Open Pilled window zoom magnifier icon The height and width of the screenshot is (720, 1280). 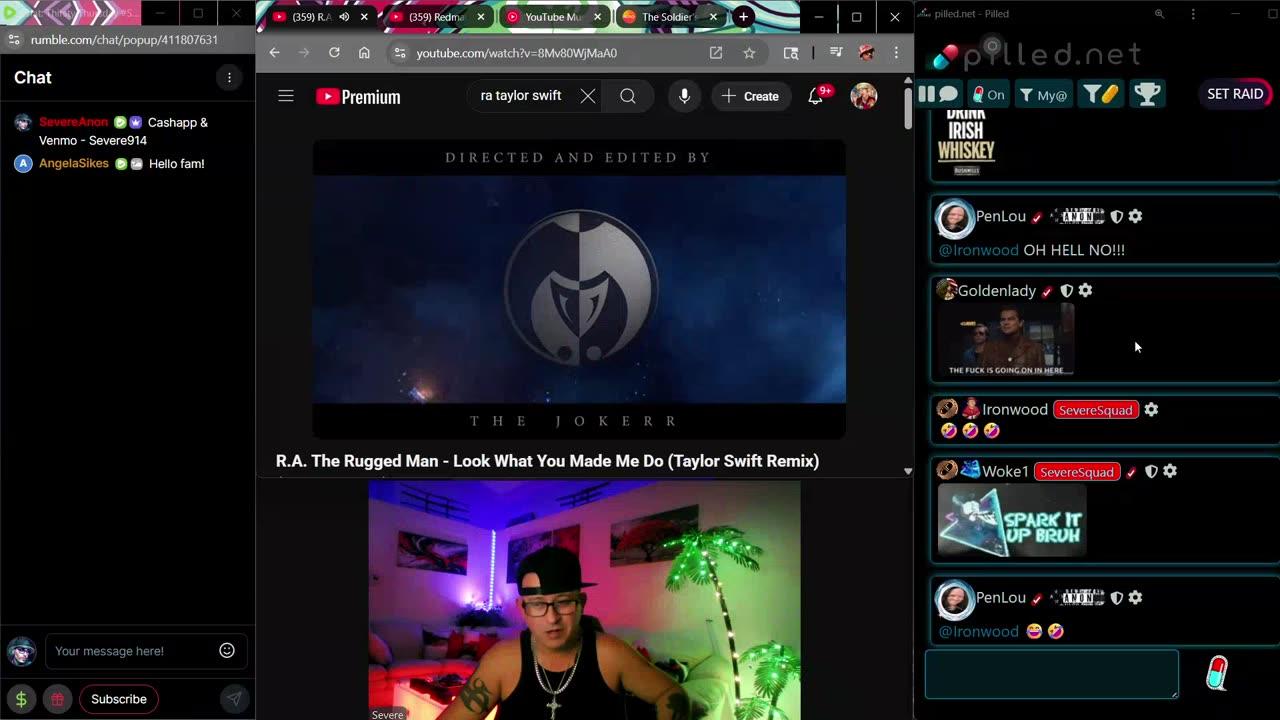click(x=1159, y=14)
